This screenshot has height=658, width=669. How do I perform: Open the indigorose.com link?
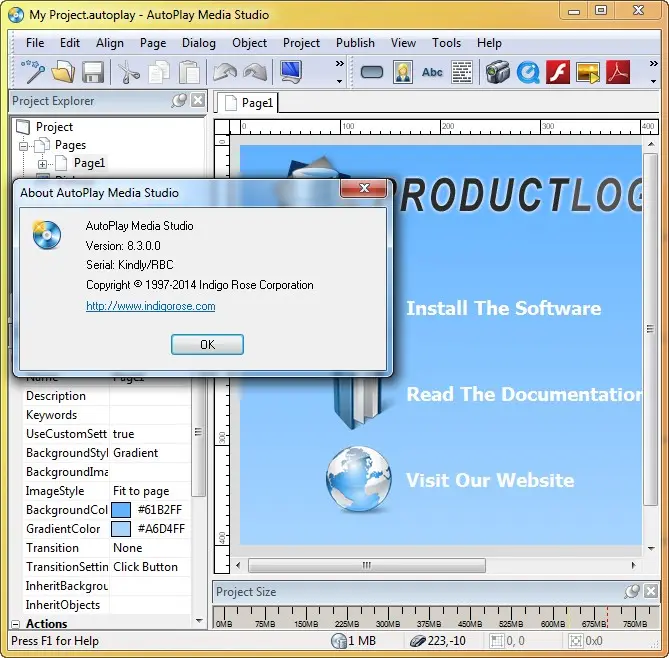click(x=151, y=306)
